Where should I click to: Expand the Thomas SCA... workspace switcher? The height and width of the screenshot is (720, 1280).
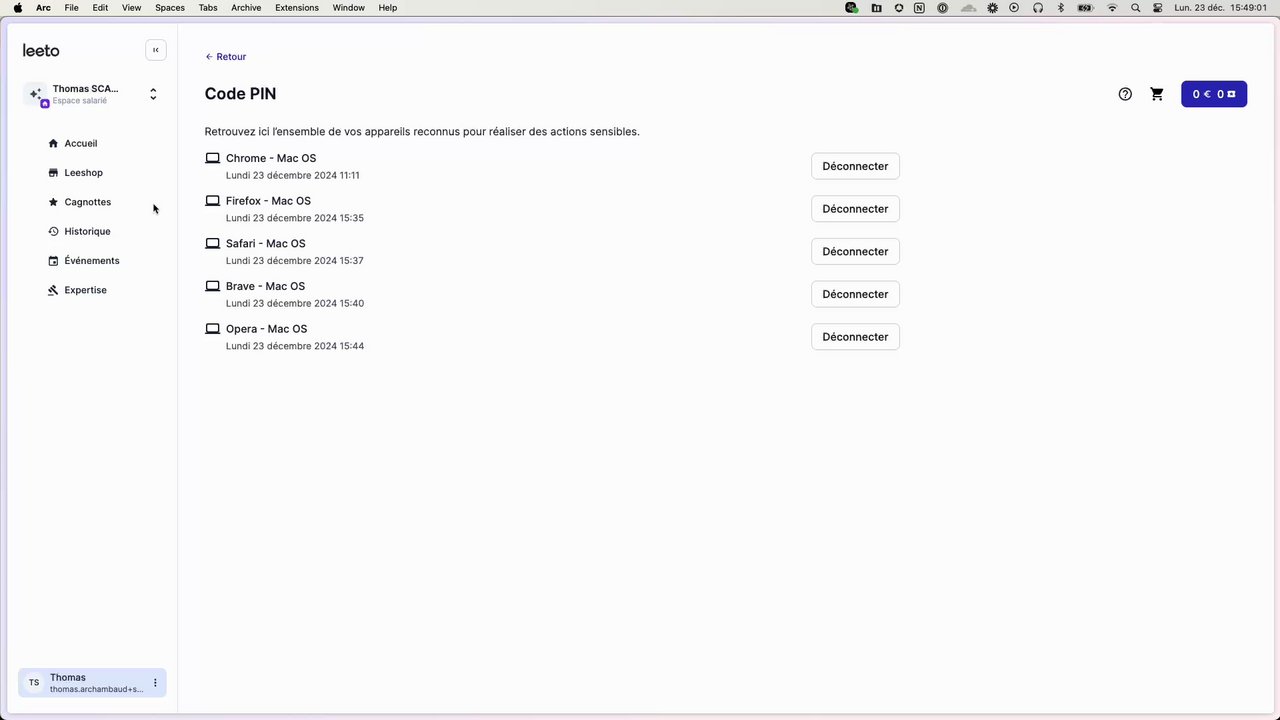click(153, 94)
